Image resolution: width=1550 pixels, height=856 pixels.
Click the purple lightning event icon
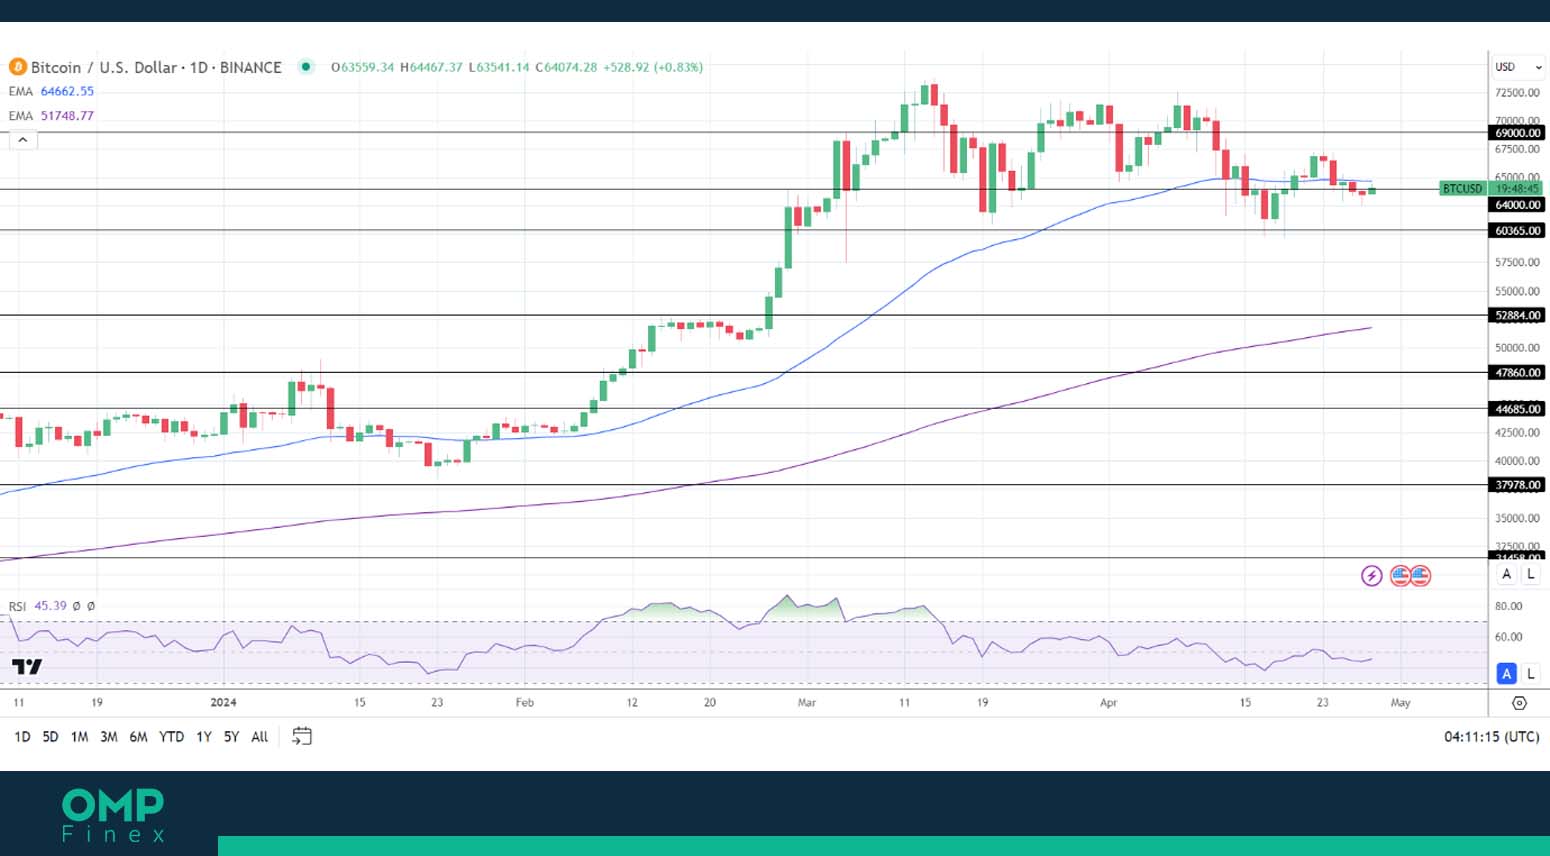(x=1372, y=576)
